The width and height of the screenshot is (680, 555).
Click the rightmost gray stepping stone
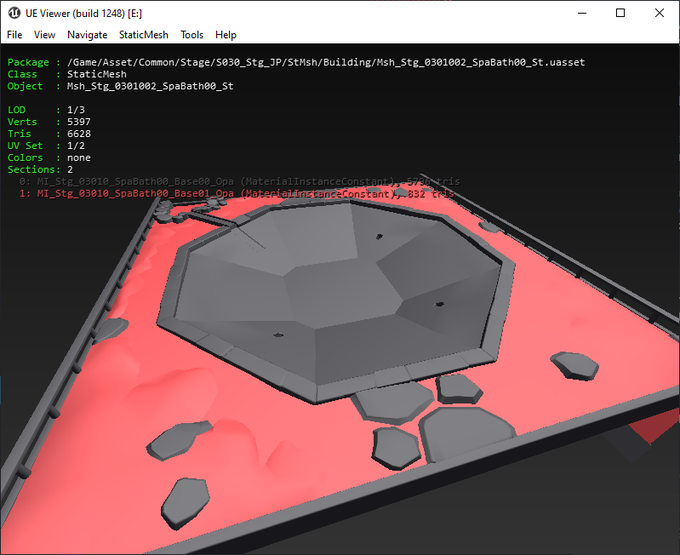575,365
